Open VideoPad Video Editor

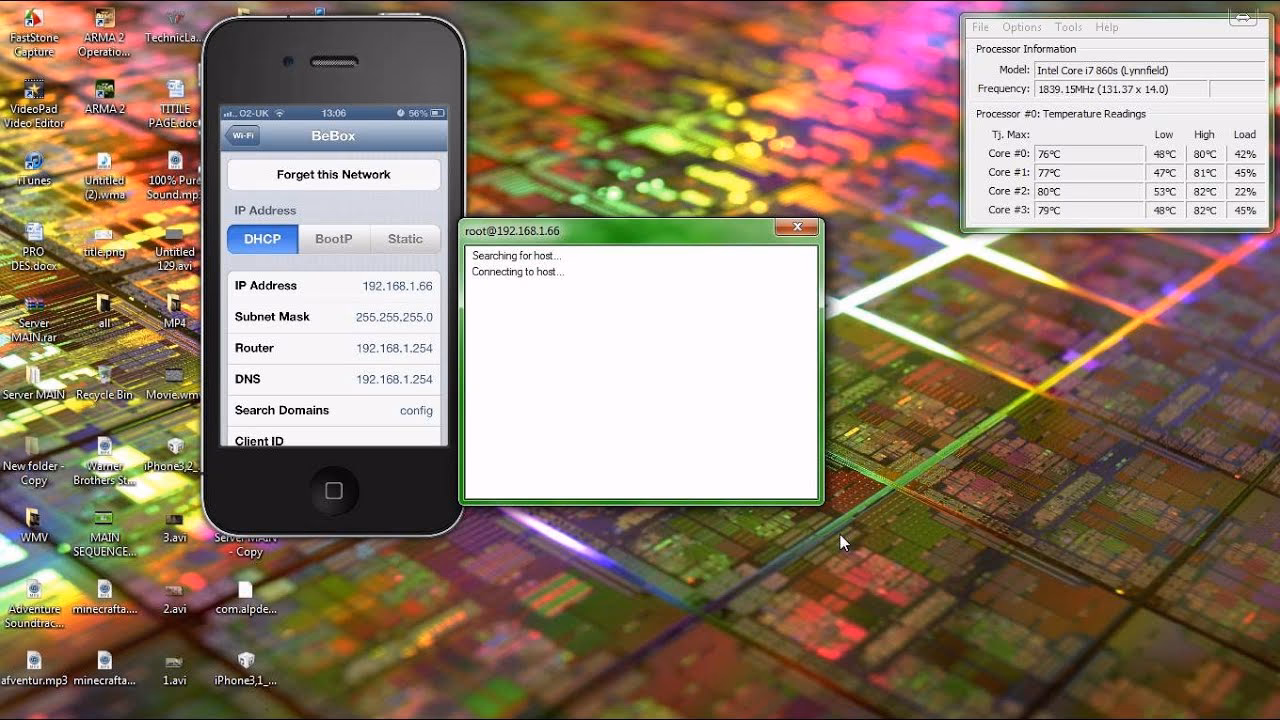[x=33, y=95]
